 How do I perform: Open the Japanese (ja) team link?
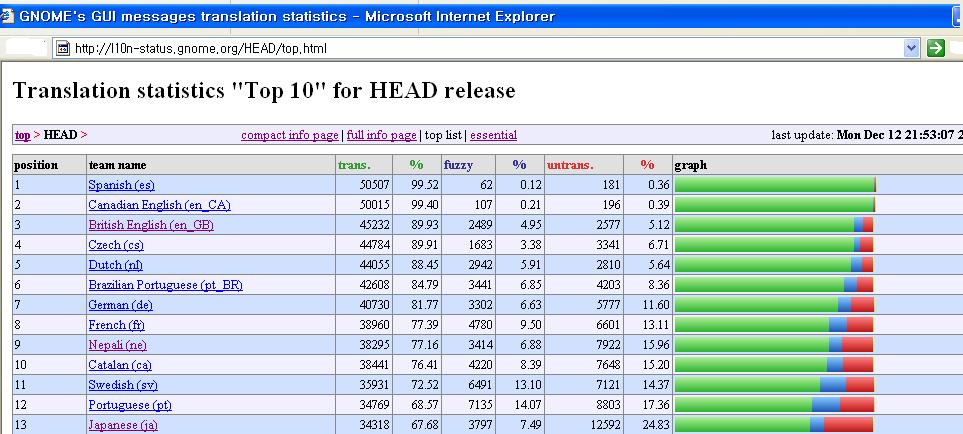coord(123,425)
